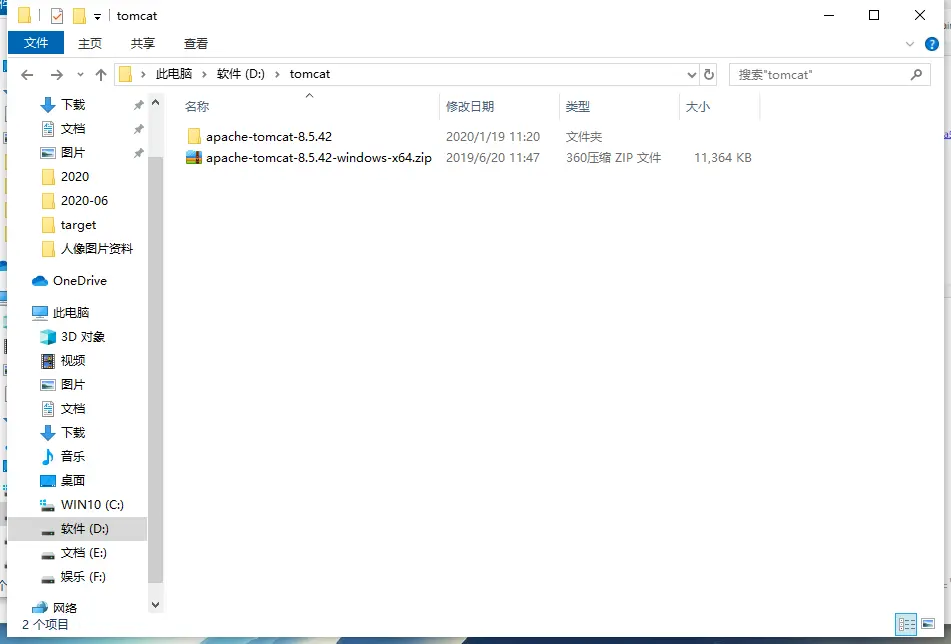This screenshot has height=644, width=951.
Task: Click the search magnifier icon
Action: click(916, 75)
